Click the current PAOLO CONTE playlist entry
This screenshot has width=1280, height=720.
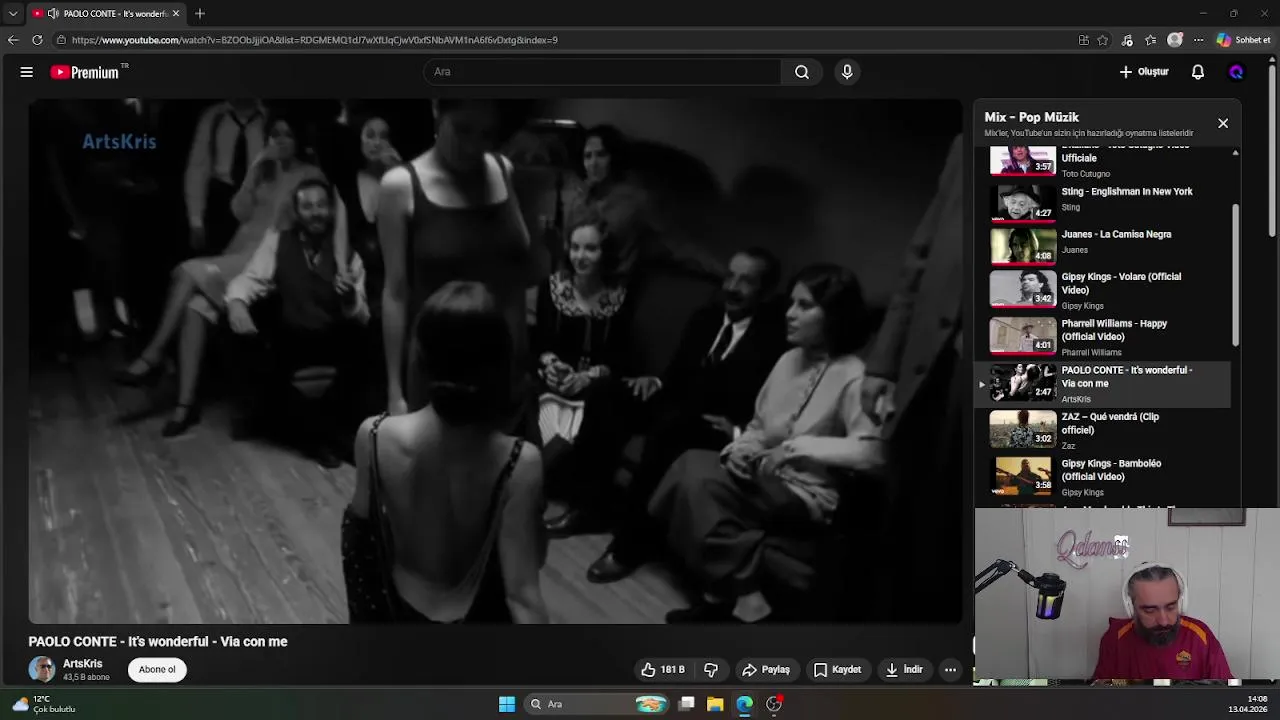[1104, 384]
